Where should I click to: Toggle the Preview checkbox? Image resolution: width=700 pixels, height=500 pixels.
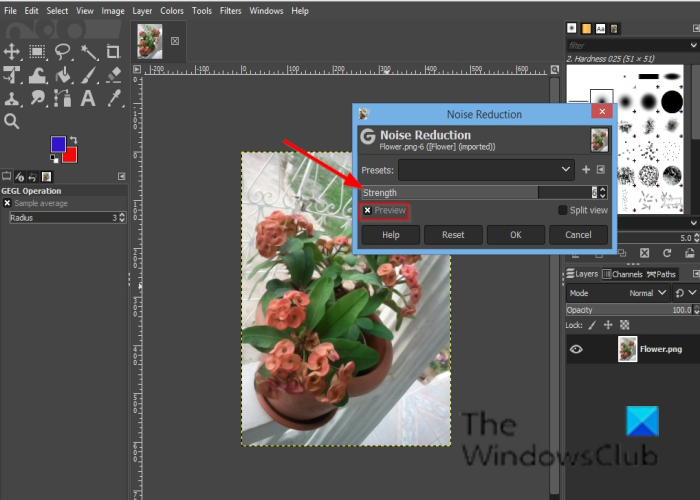(368, 211)
